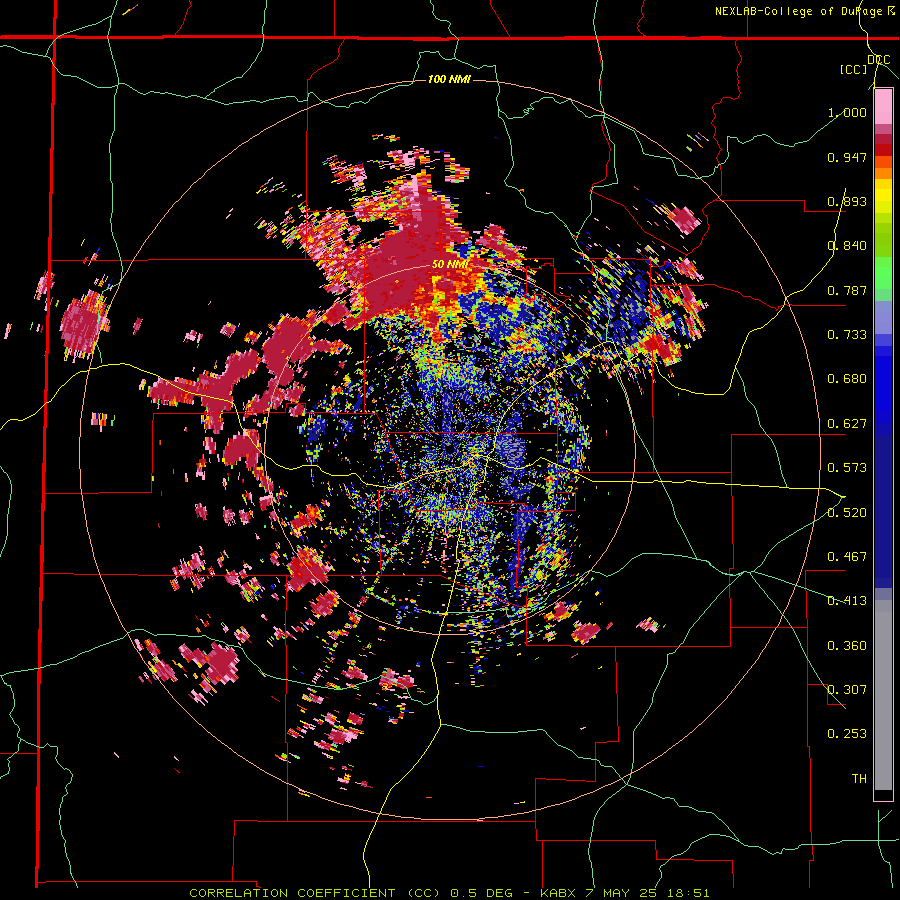Select the 0.893 legend value
Viewport: 900px width, 900px height.
point(847,201)
